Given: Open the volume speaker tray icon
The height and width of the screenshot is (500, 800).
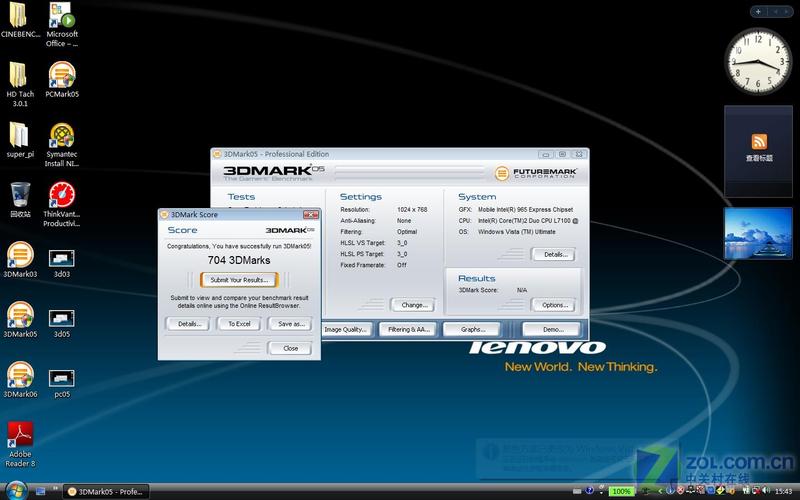Looking at the screenshot, I should click(x=766, y=491).
